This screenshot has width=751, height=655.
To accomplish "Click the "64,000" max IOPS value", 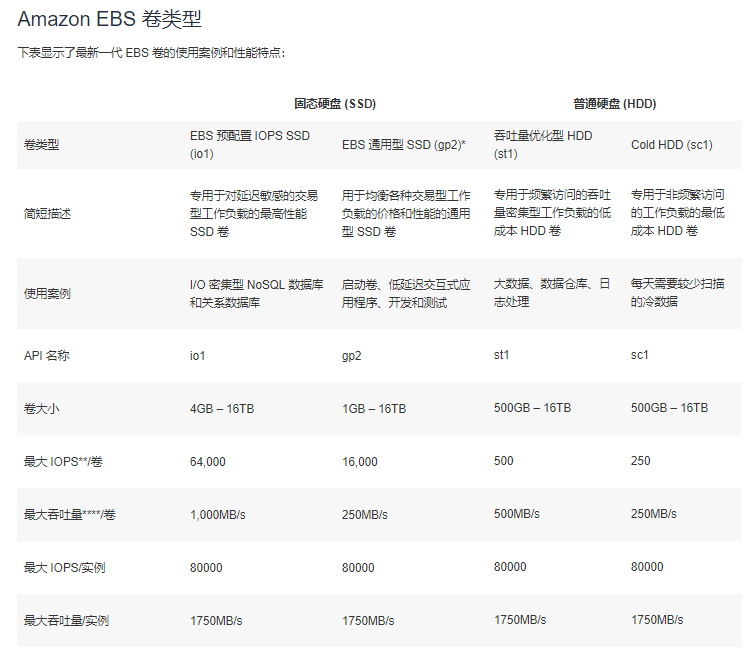I will coord(207,462).
